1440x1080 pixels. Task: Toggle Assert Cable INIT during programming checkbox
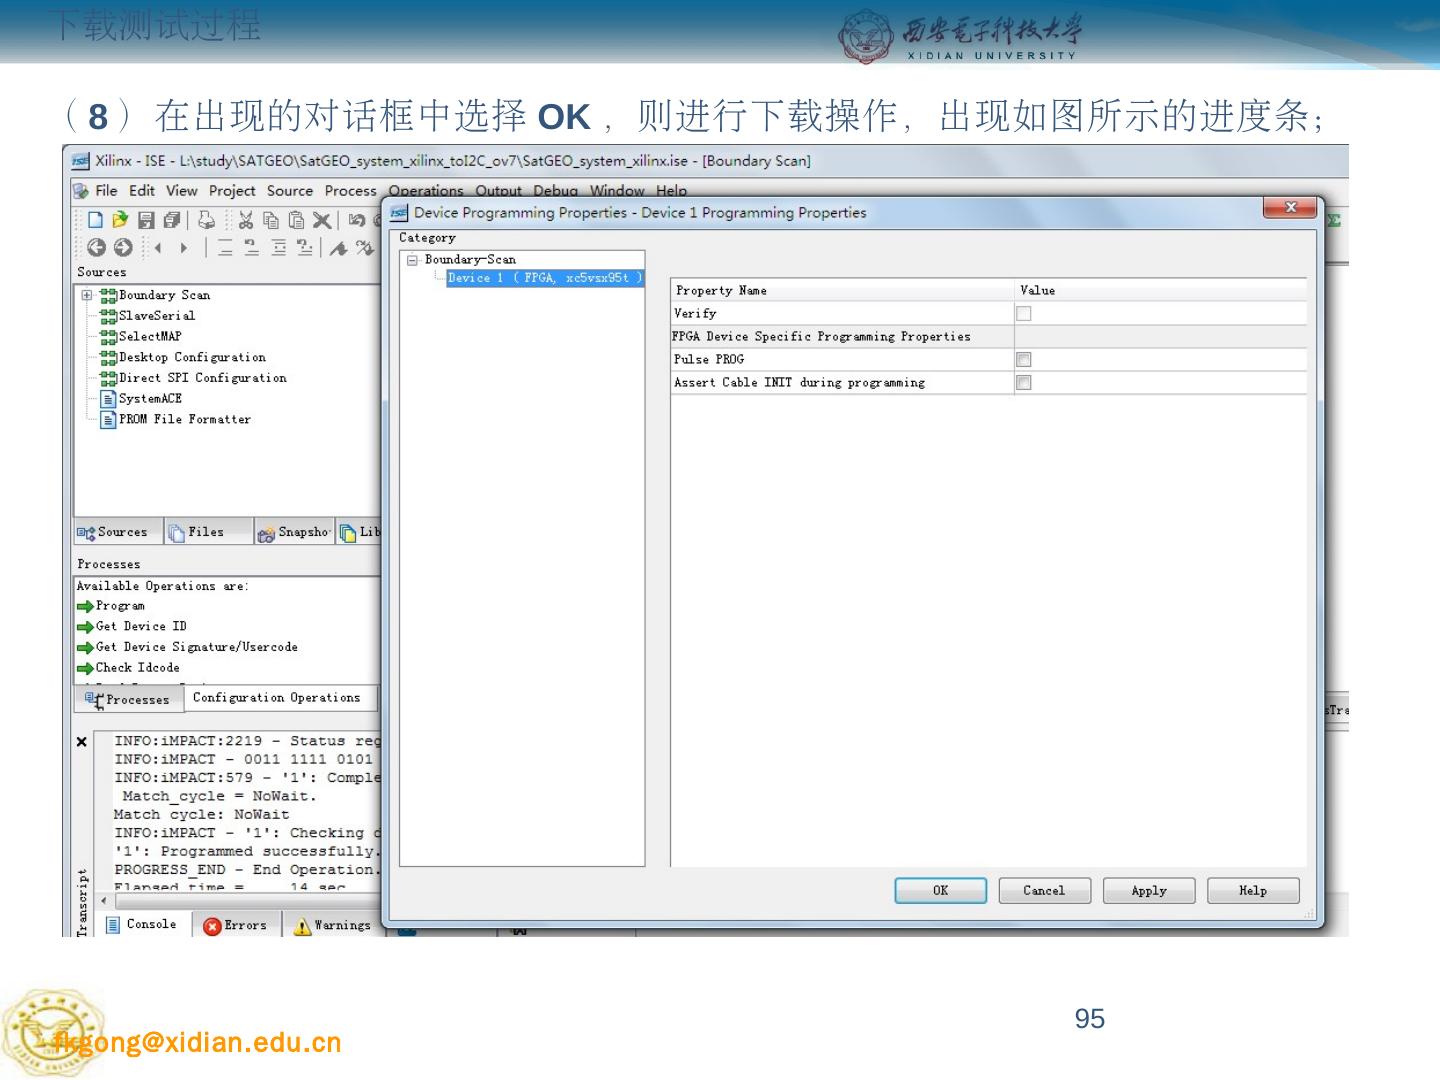1023,382
